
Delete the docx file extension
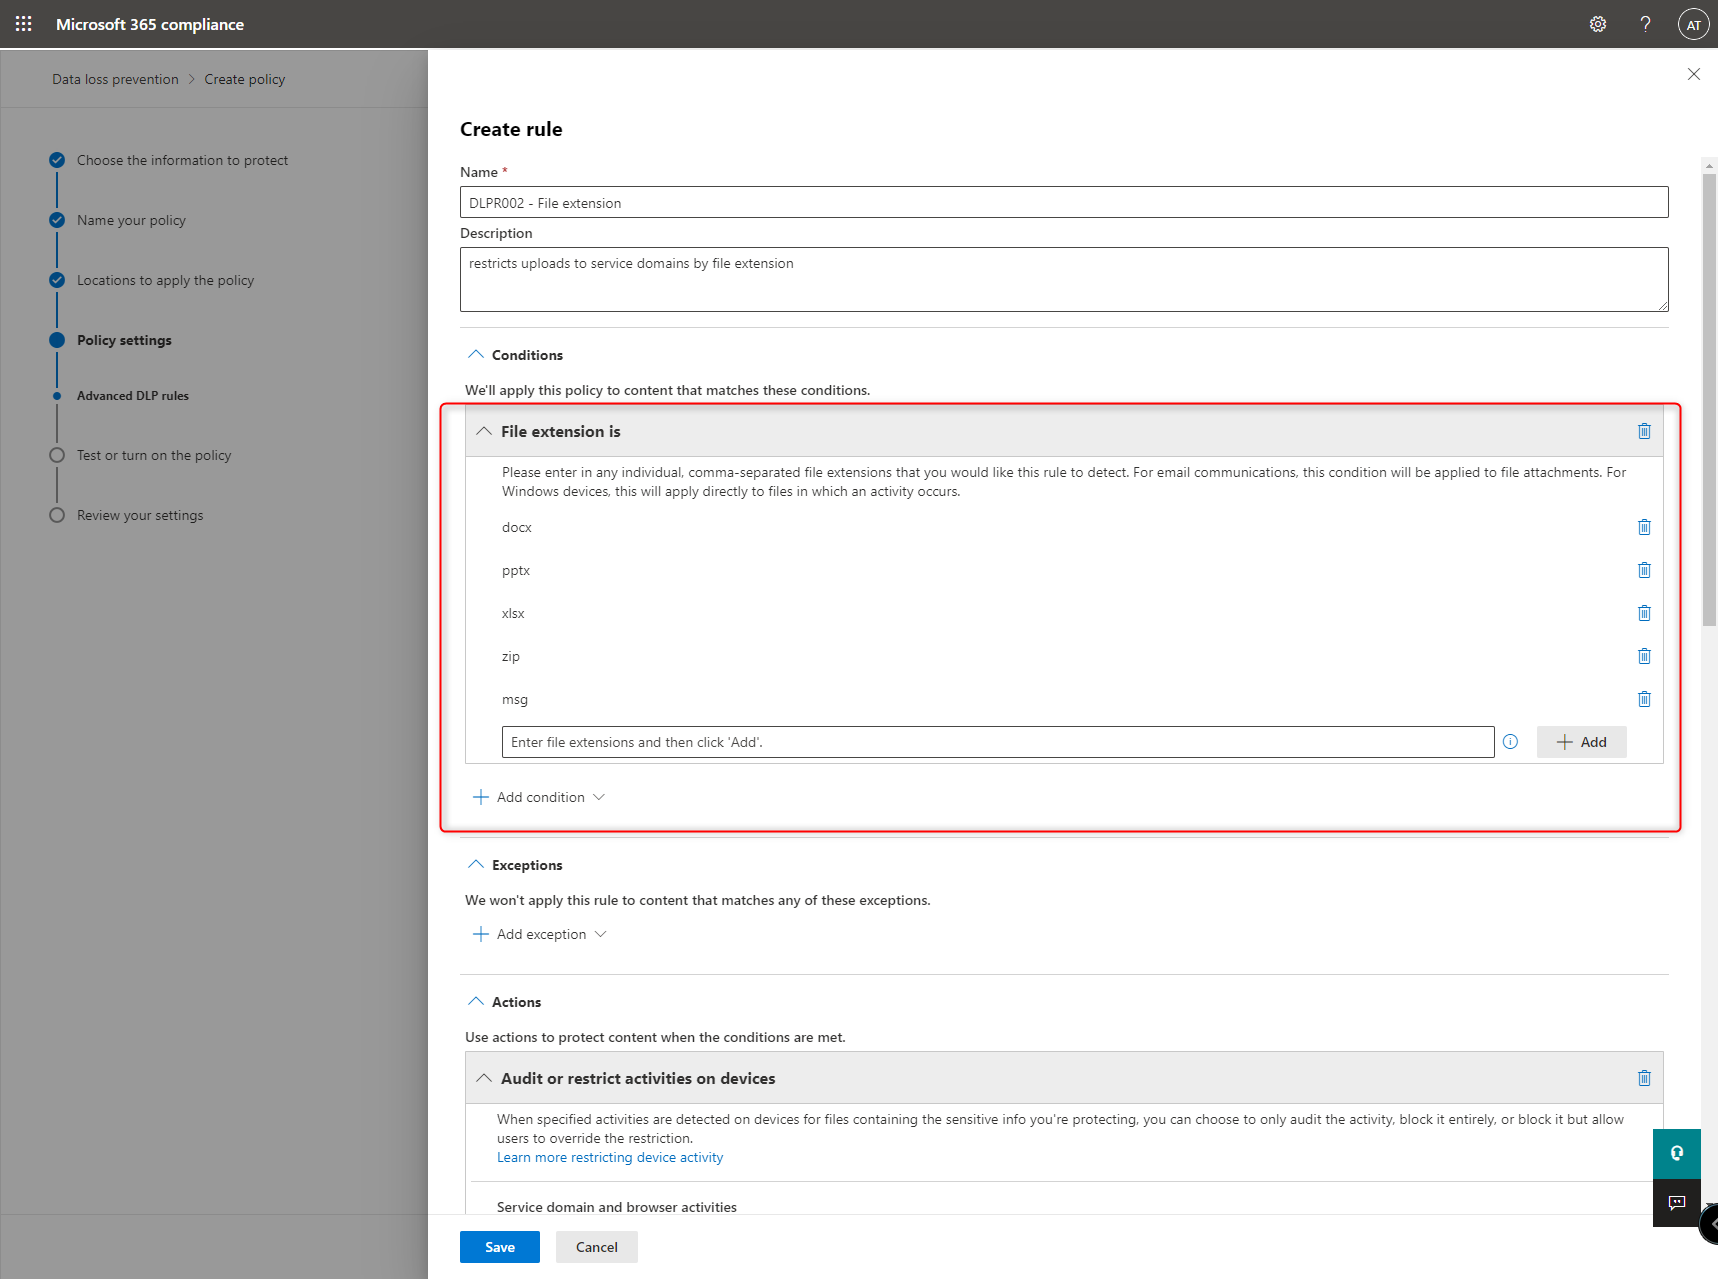tap(1644, 527)
